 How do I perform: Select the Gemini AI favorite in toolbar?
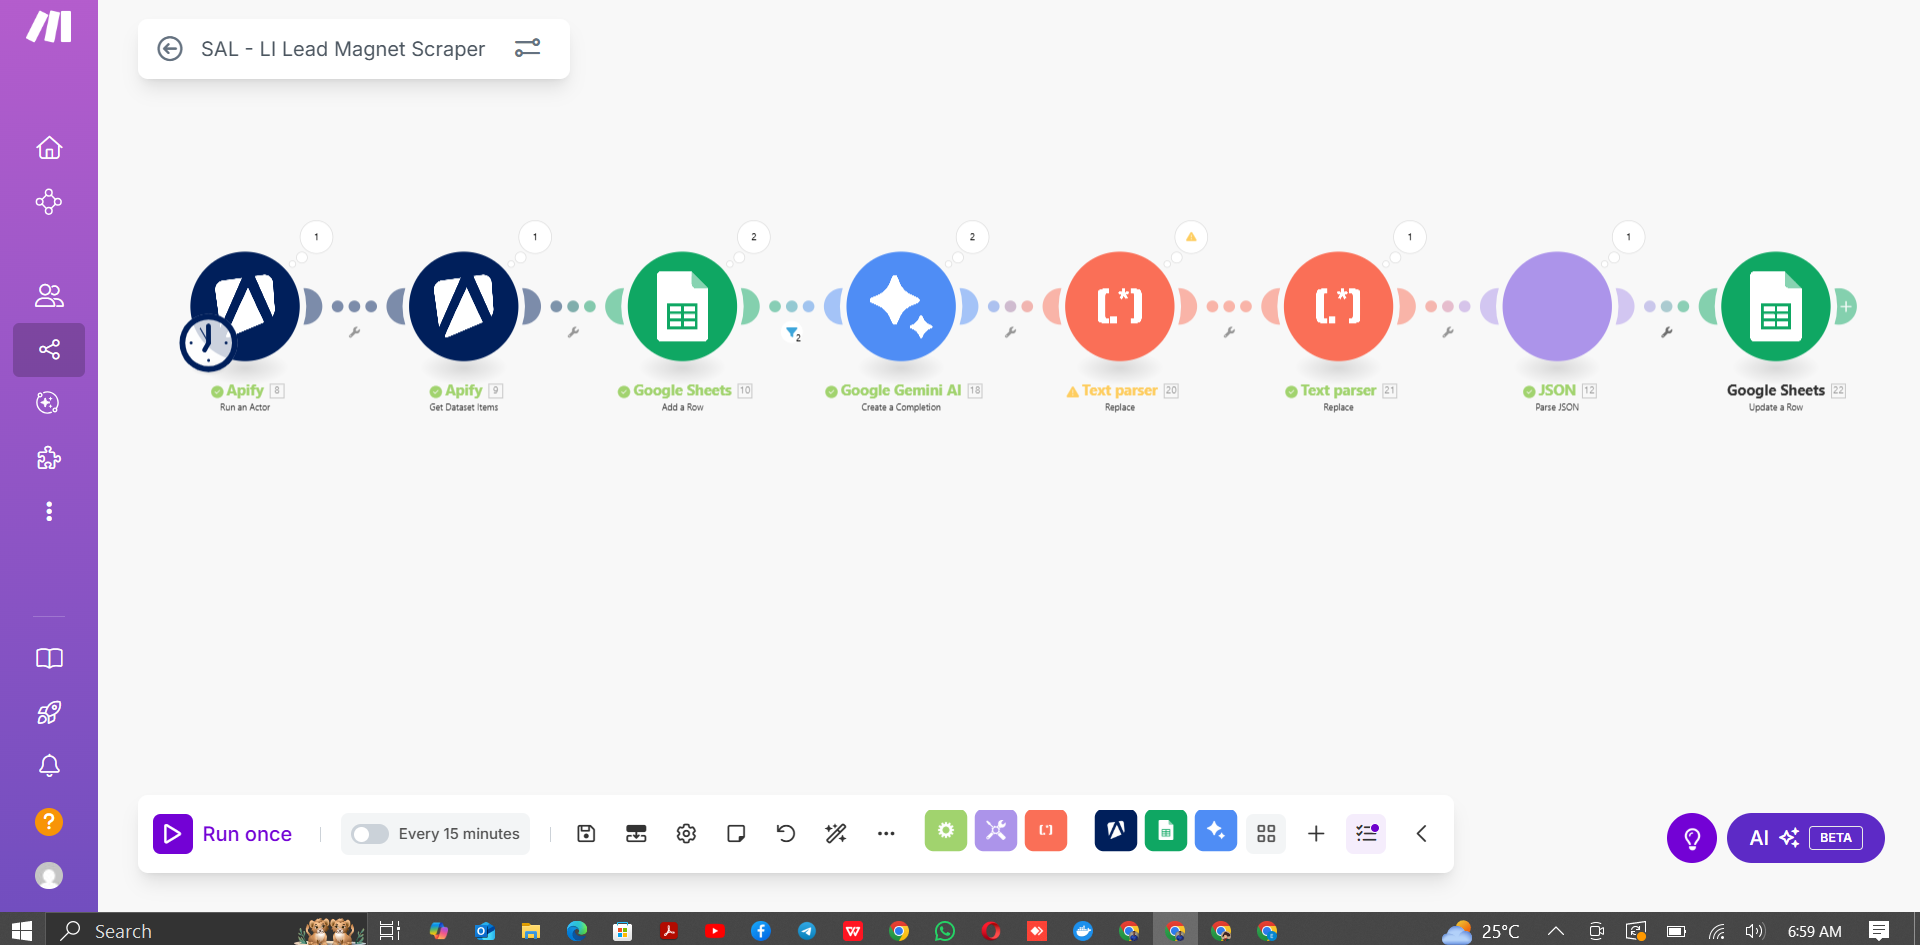(1216, 831)
